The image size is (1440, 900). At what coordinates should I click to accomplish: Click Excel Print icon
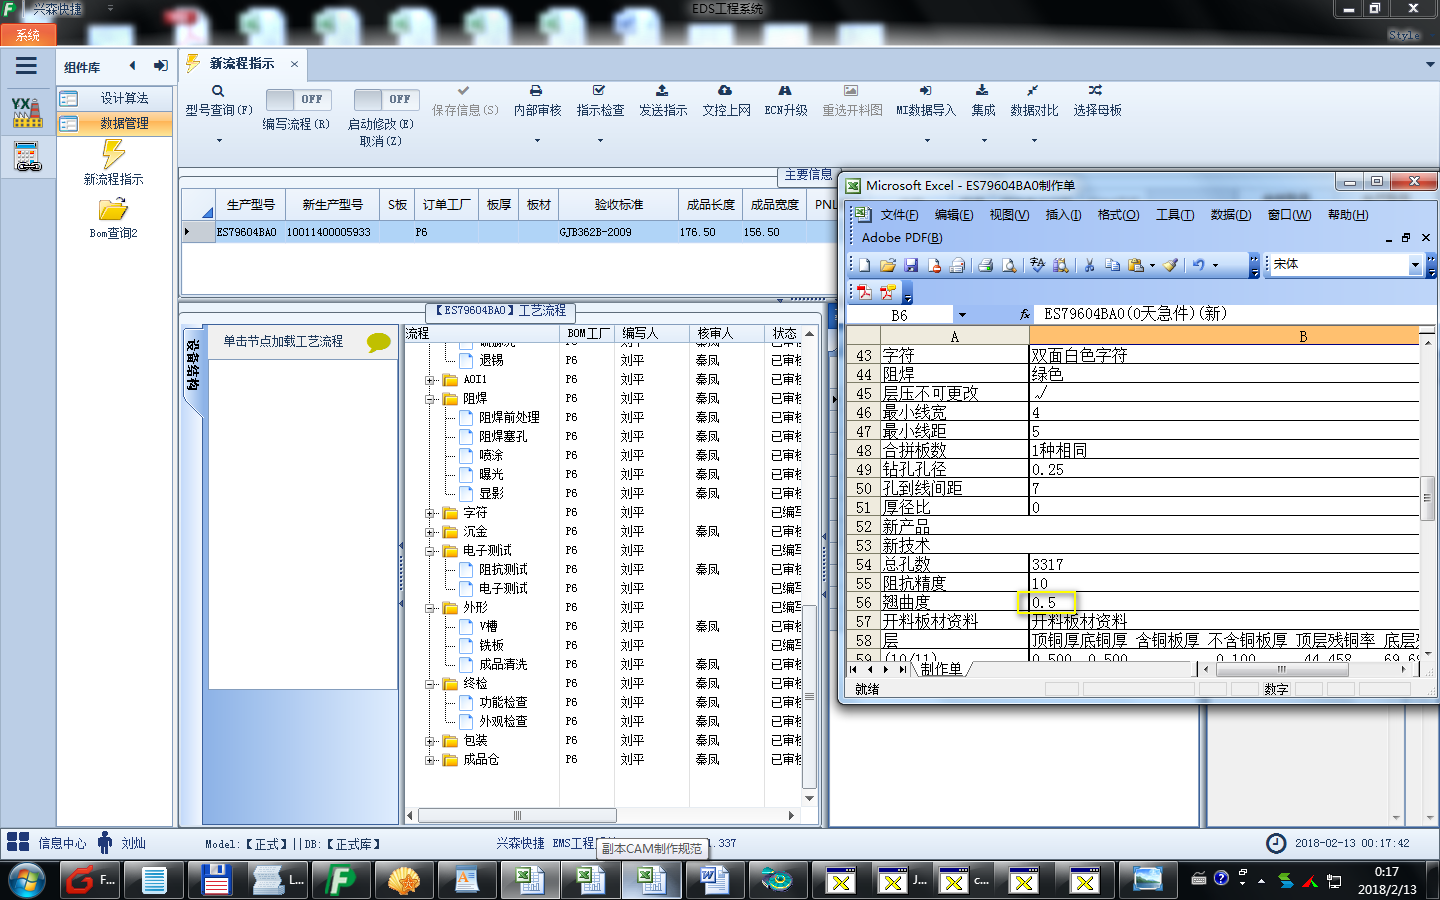985,265
